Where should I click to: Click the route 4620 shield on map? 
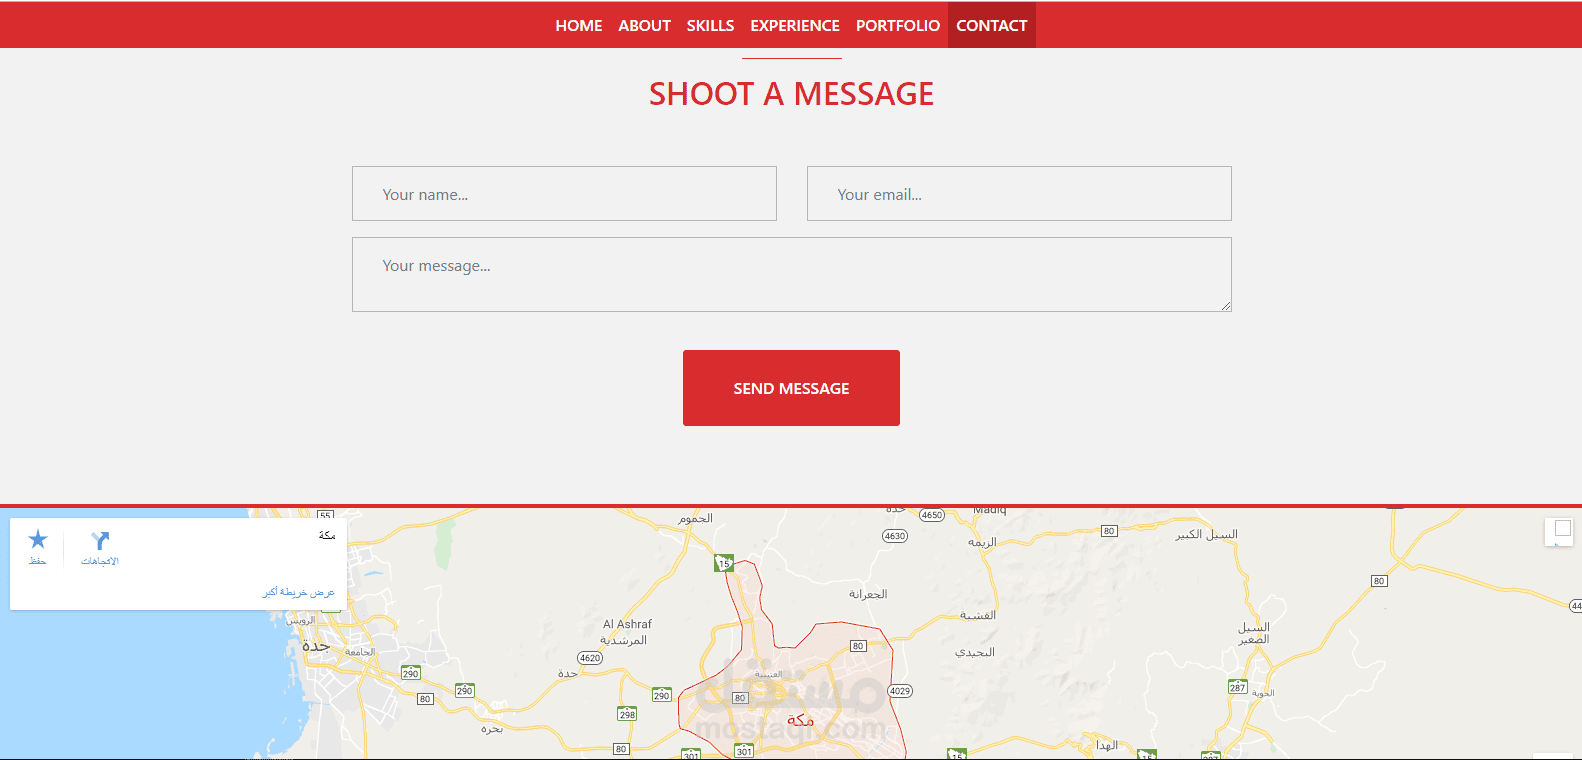(590, 658)
